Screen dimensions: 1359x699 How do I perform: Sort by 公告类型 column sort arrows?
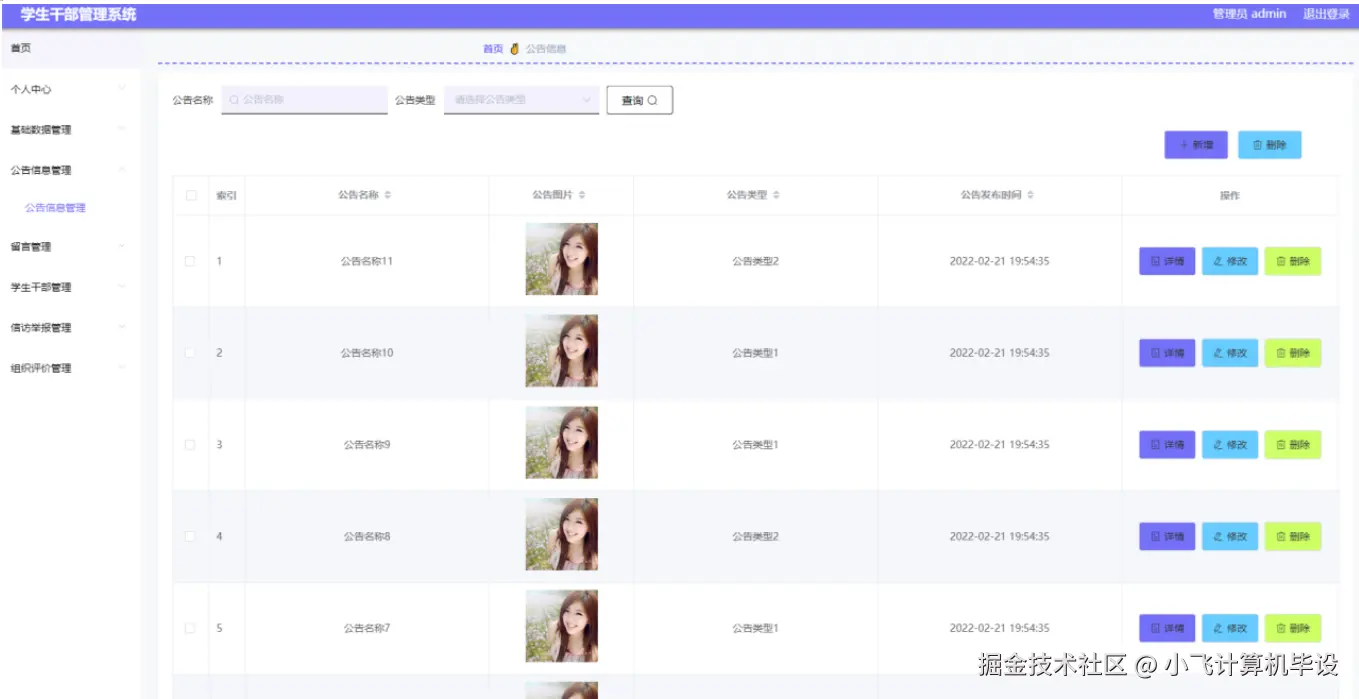[x=776, y=195]
